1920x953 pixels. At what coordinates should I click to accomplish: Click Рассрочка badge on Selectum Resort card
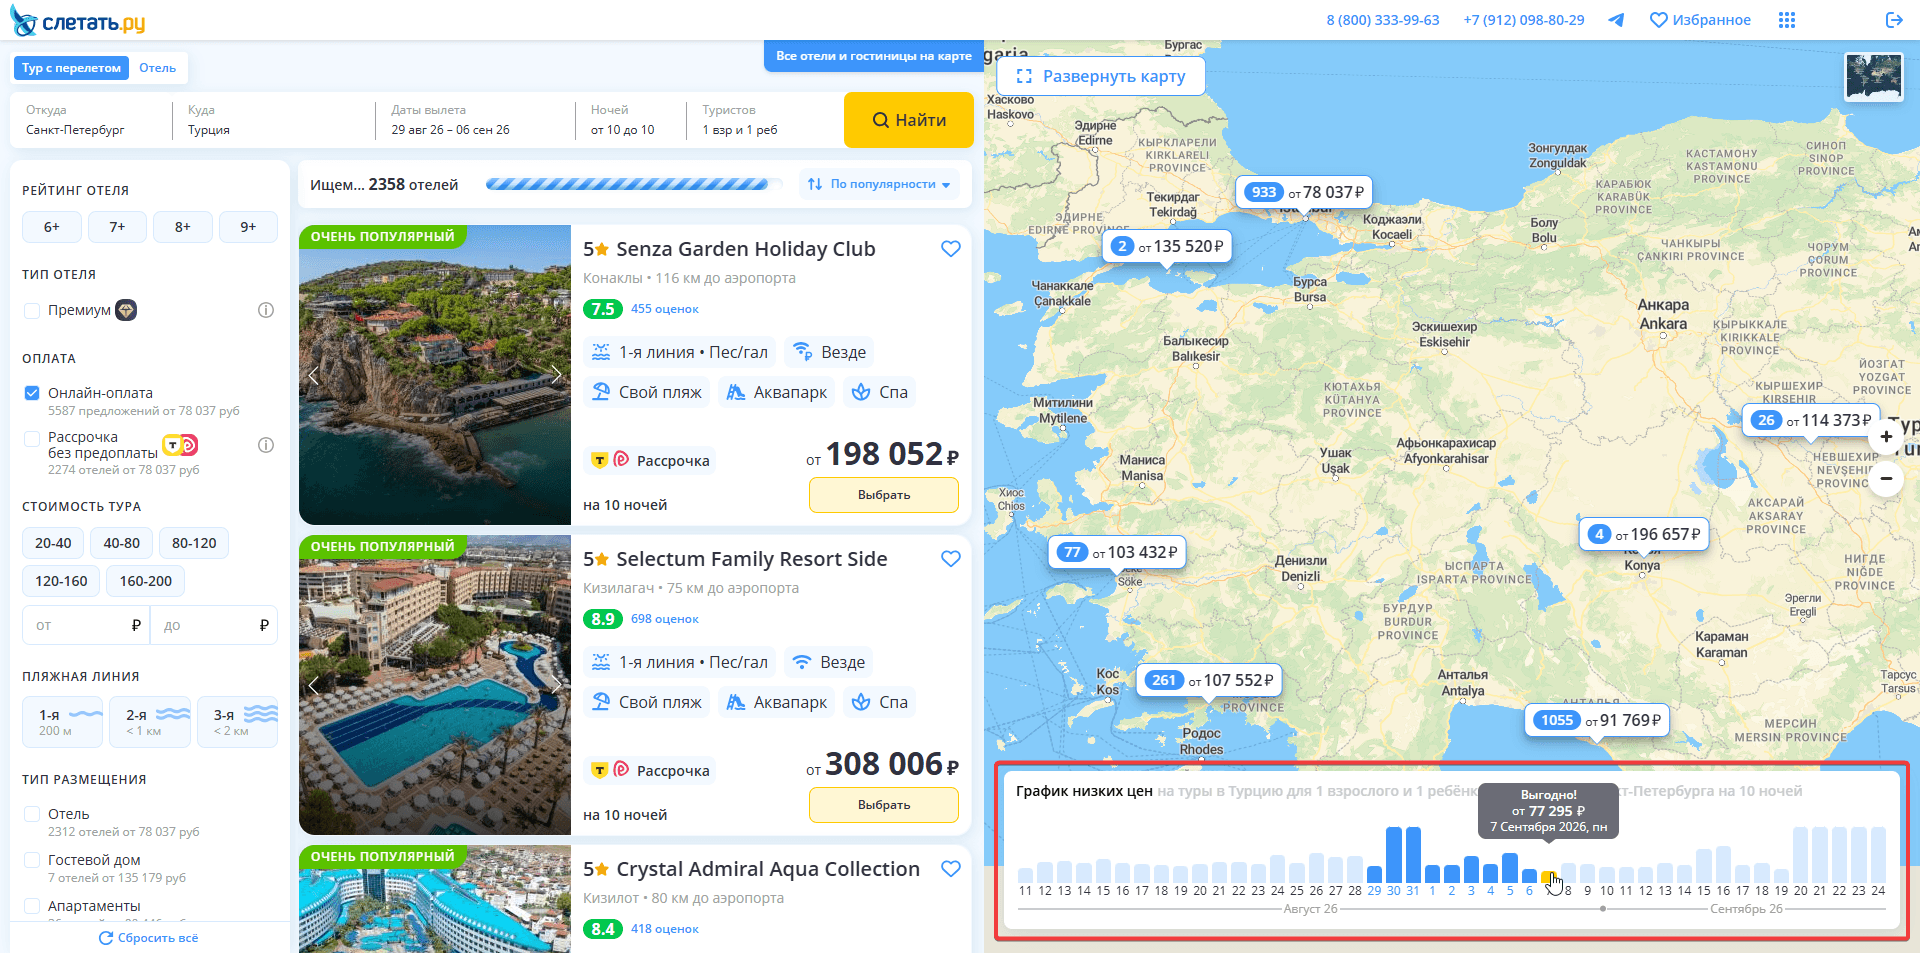point(649,771)
